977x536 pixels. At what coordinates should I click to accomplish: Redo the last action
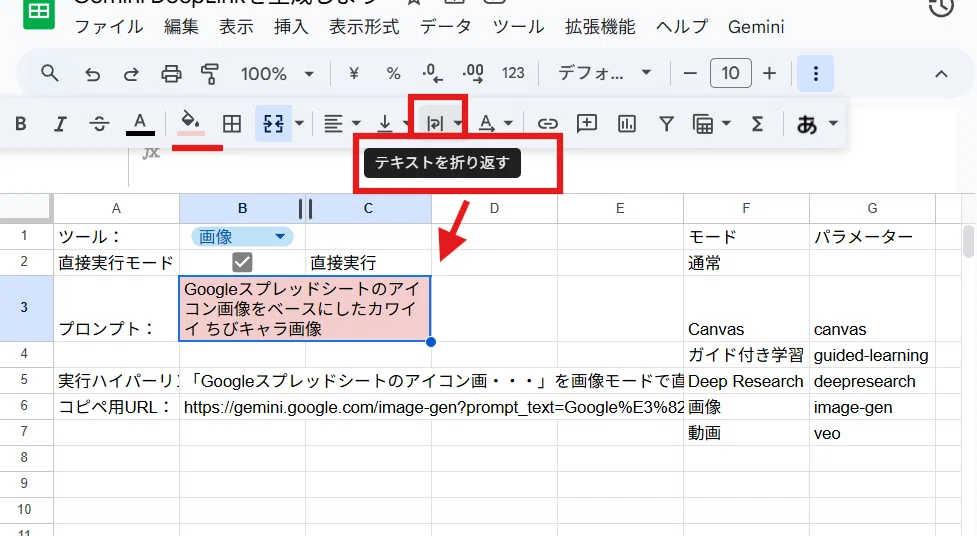coord(131,74)
